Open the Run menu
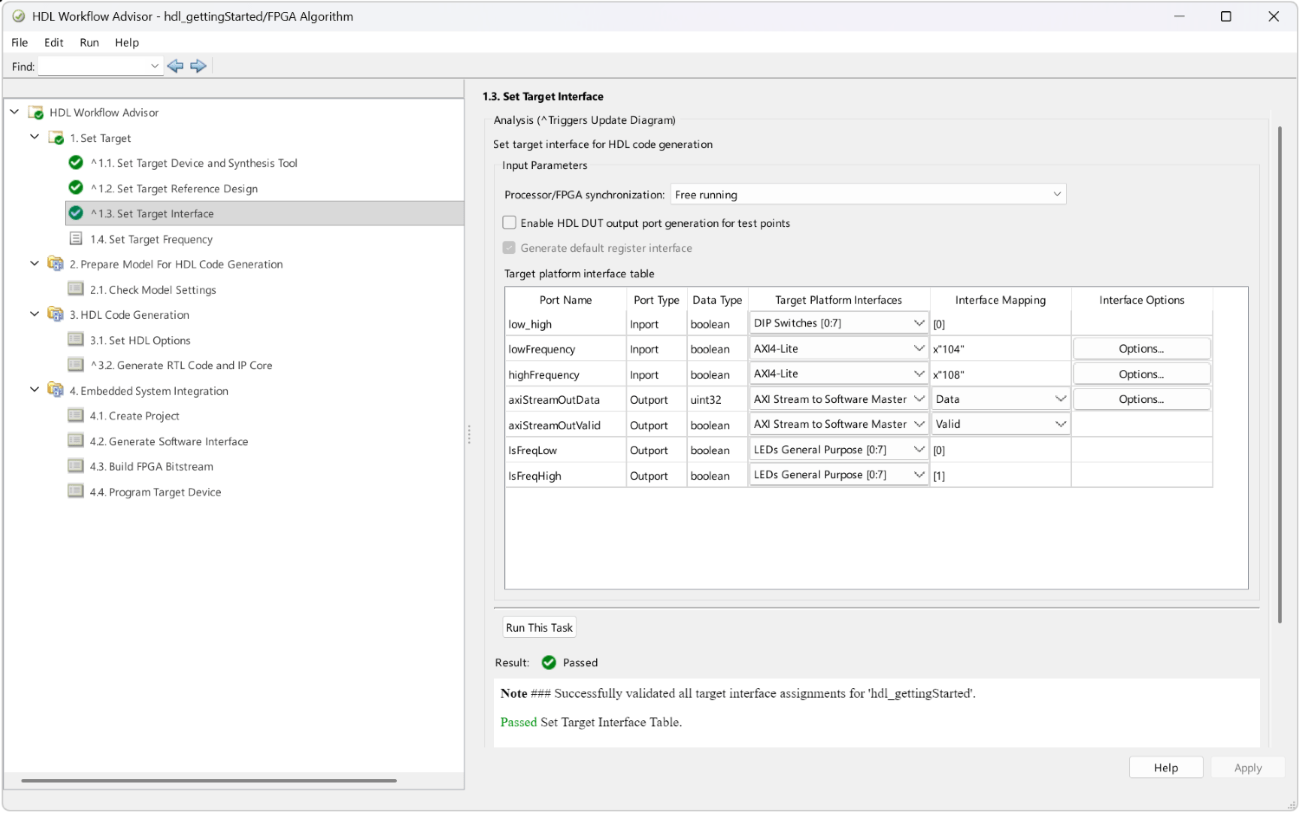1300x813 pixels. [89, 43]
